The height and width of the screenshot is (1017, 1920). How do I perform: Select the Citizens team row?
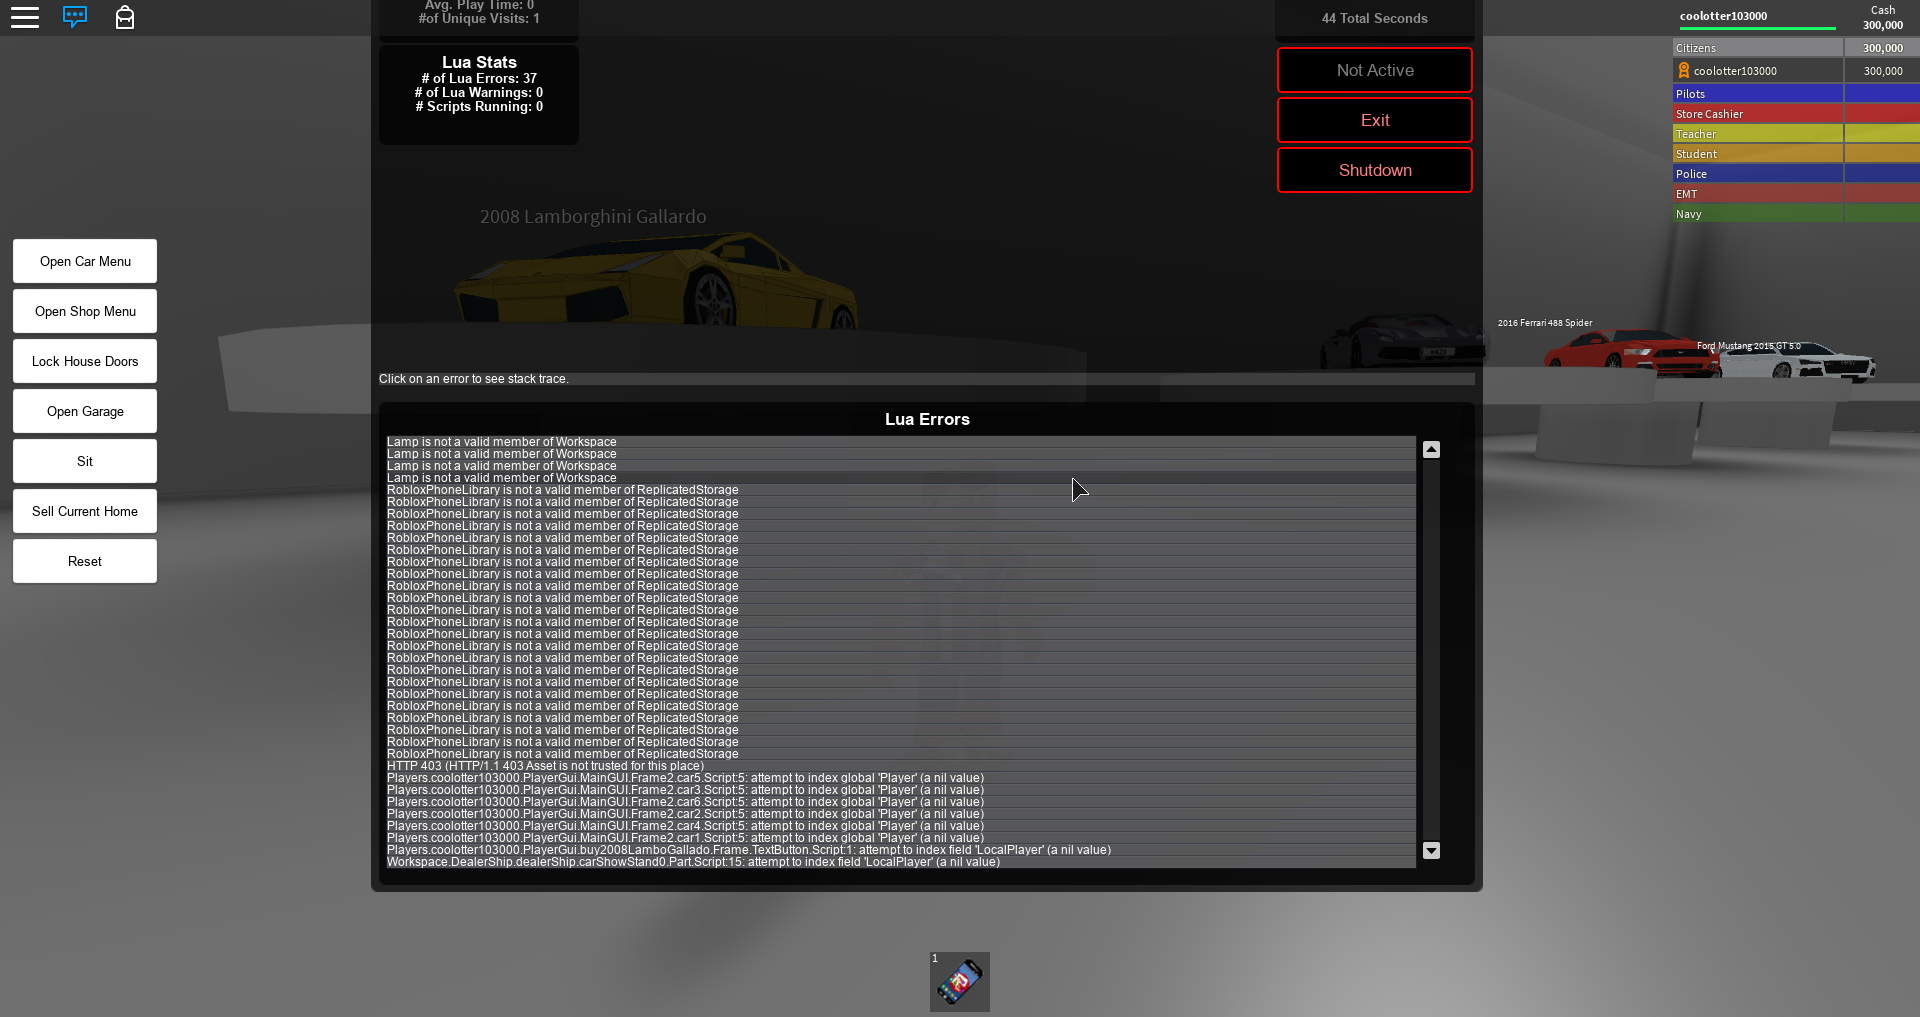[1796, 48]
